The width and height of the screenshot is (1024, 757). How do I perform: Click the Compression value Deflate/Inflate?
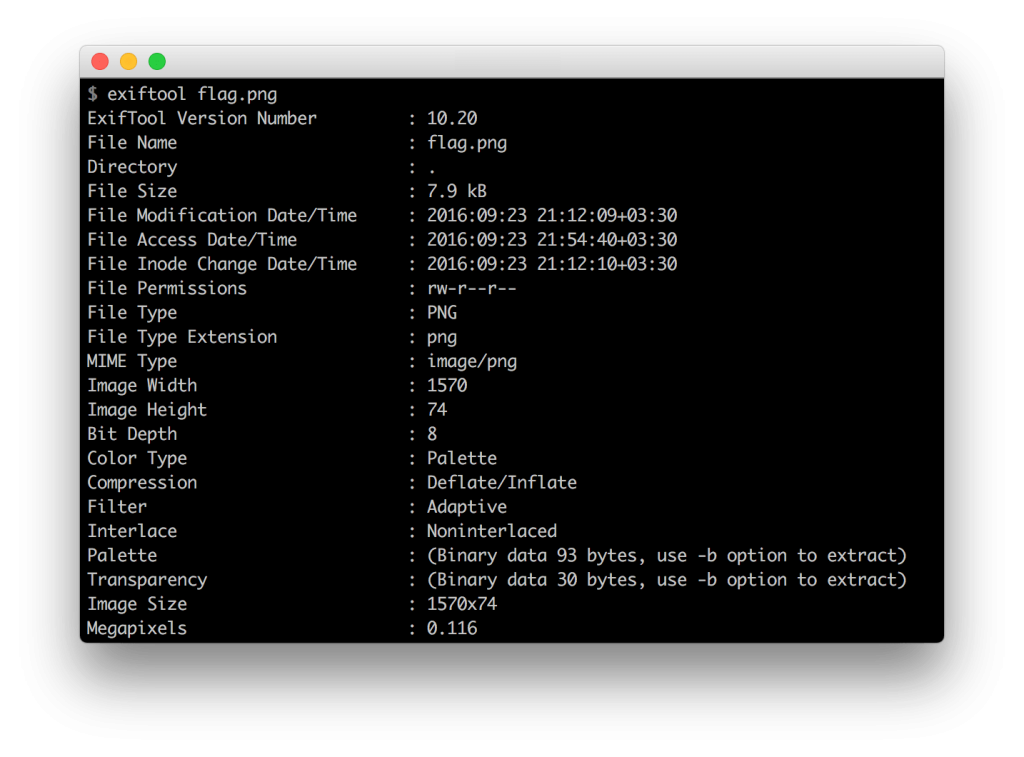pyautogui.click(x=502, y=482)
